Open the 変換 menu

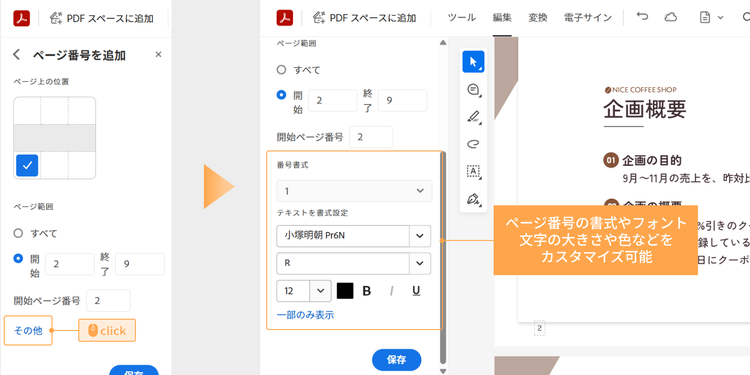tap(538, 18)
